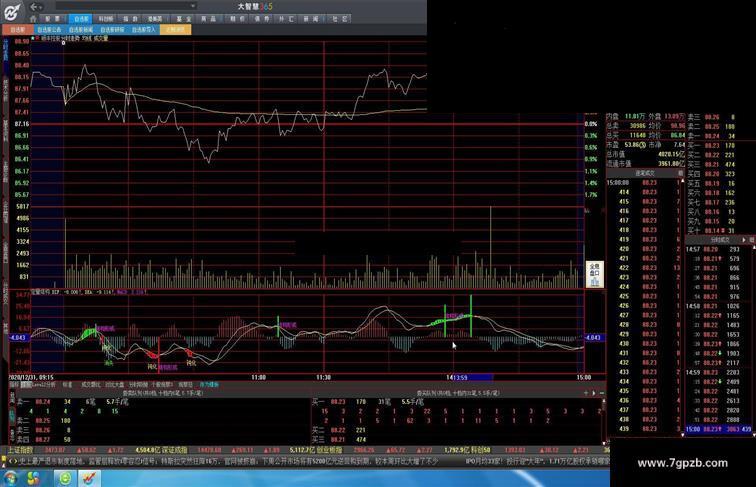Click the 卖一 88.24 ask row
756x487 pixels.
pyautogui.click(x=72, y=402)
